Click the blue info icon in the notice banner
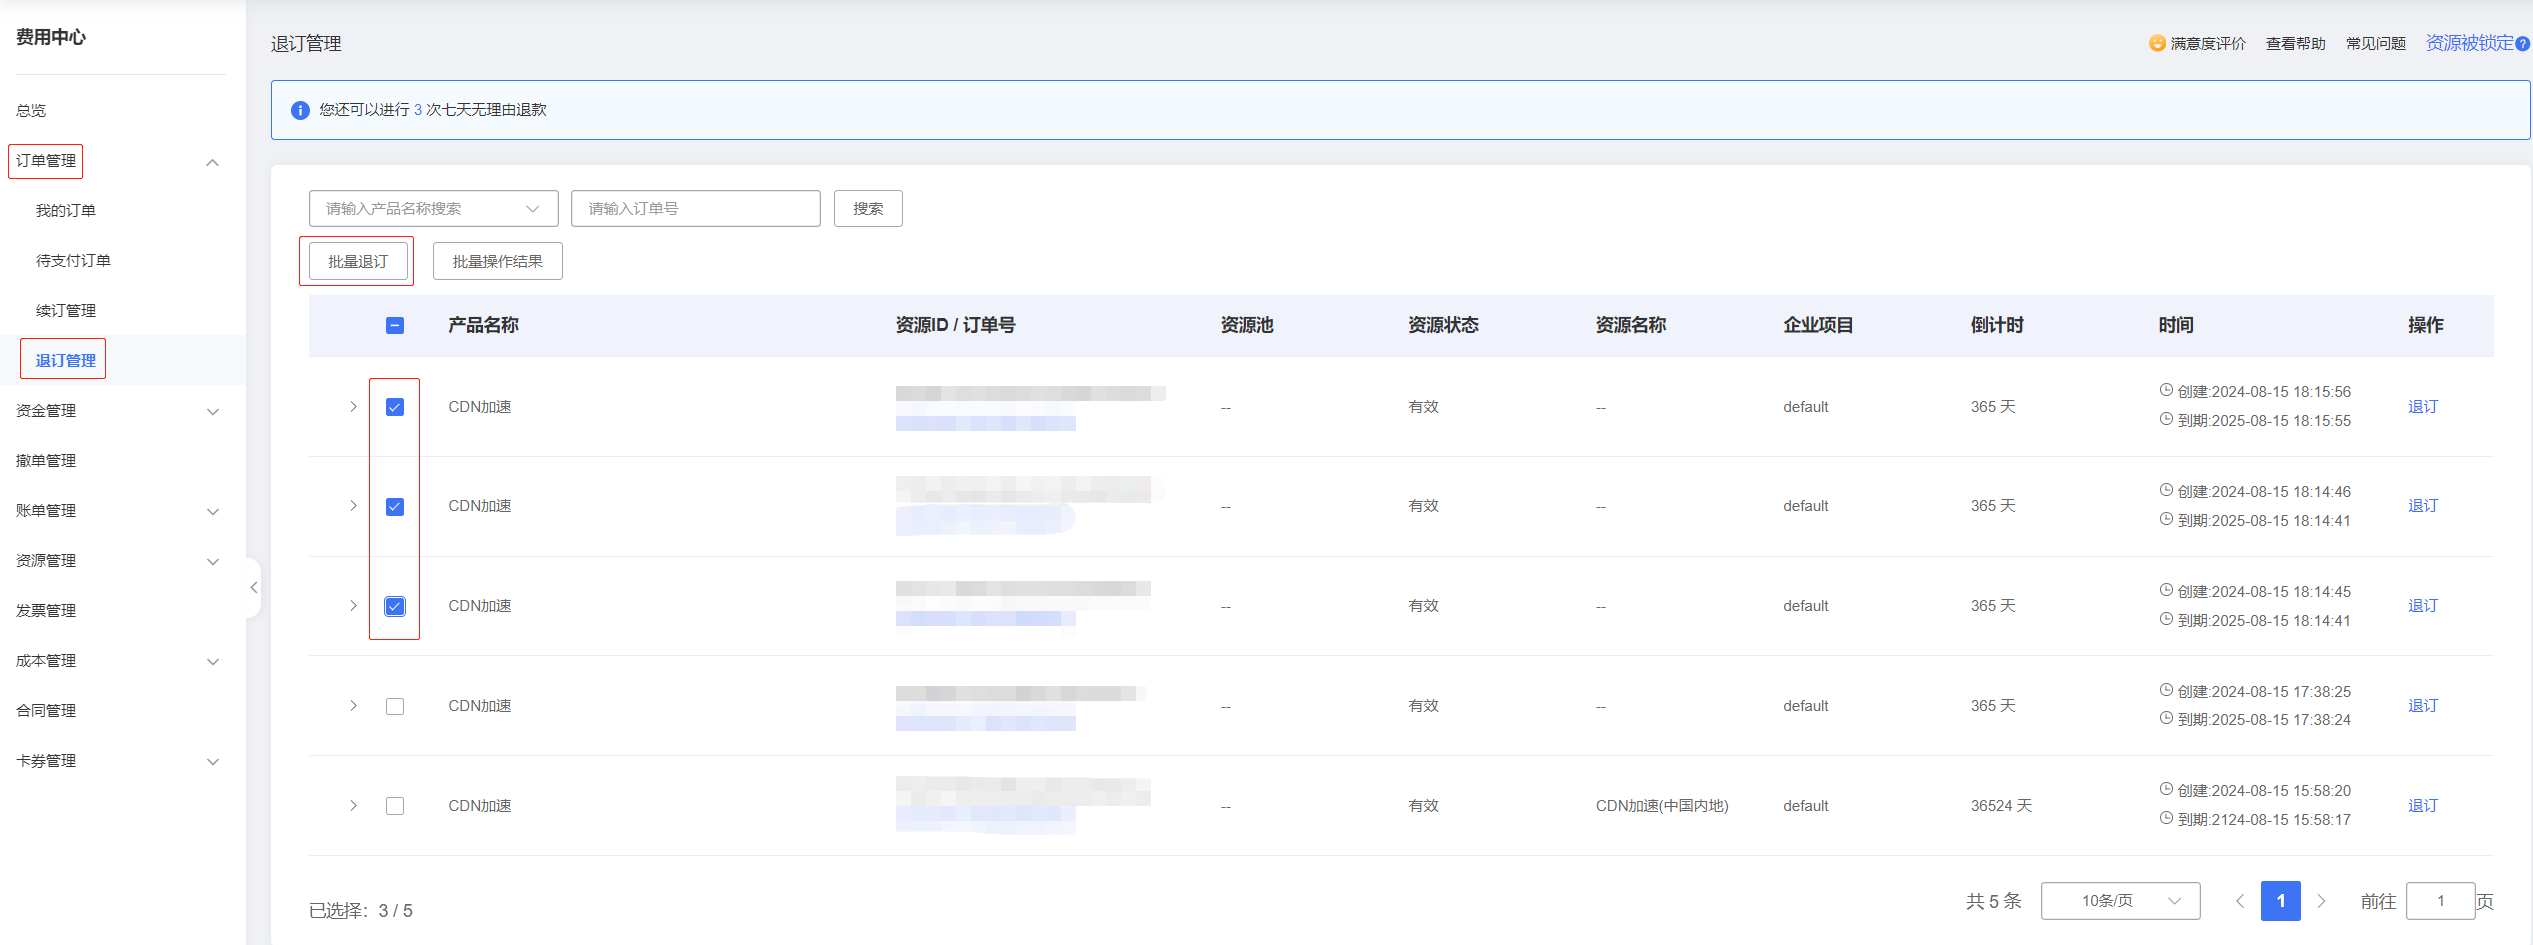Viewport: 2533px width, 945px height. (x=300, y=110)
